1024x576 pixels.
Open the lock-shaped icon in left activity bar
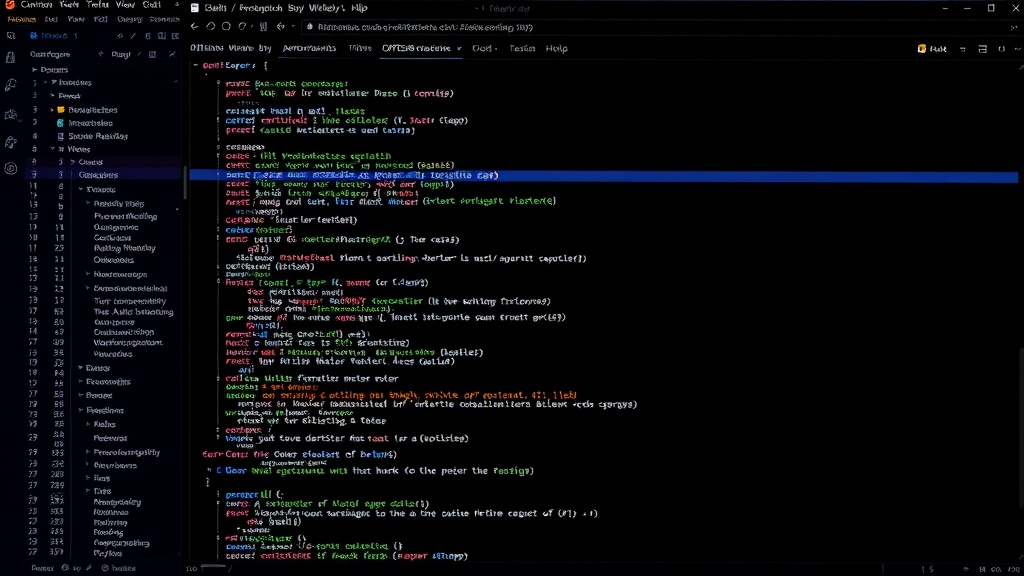click(x=10, y=57)
